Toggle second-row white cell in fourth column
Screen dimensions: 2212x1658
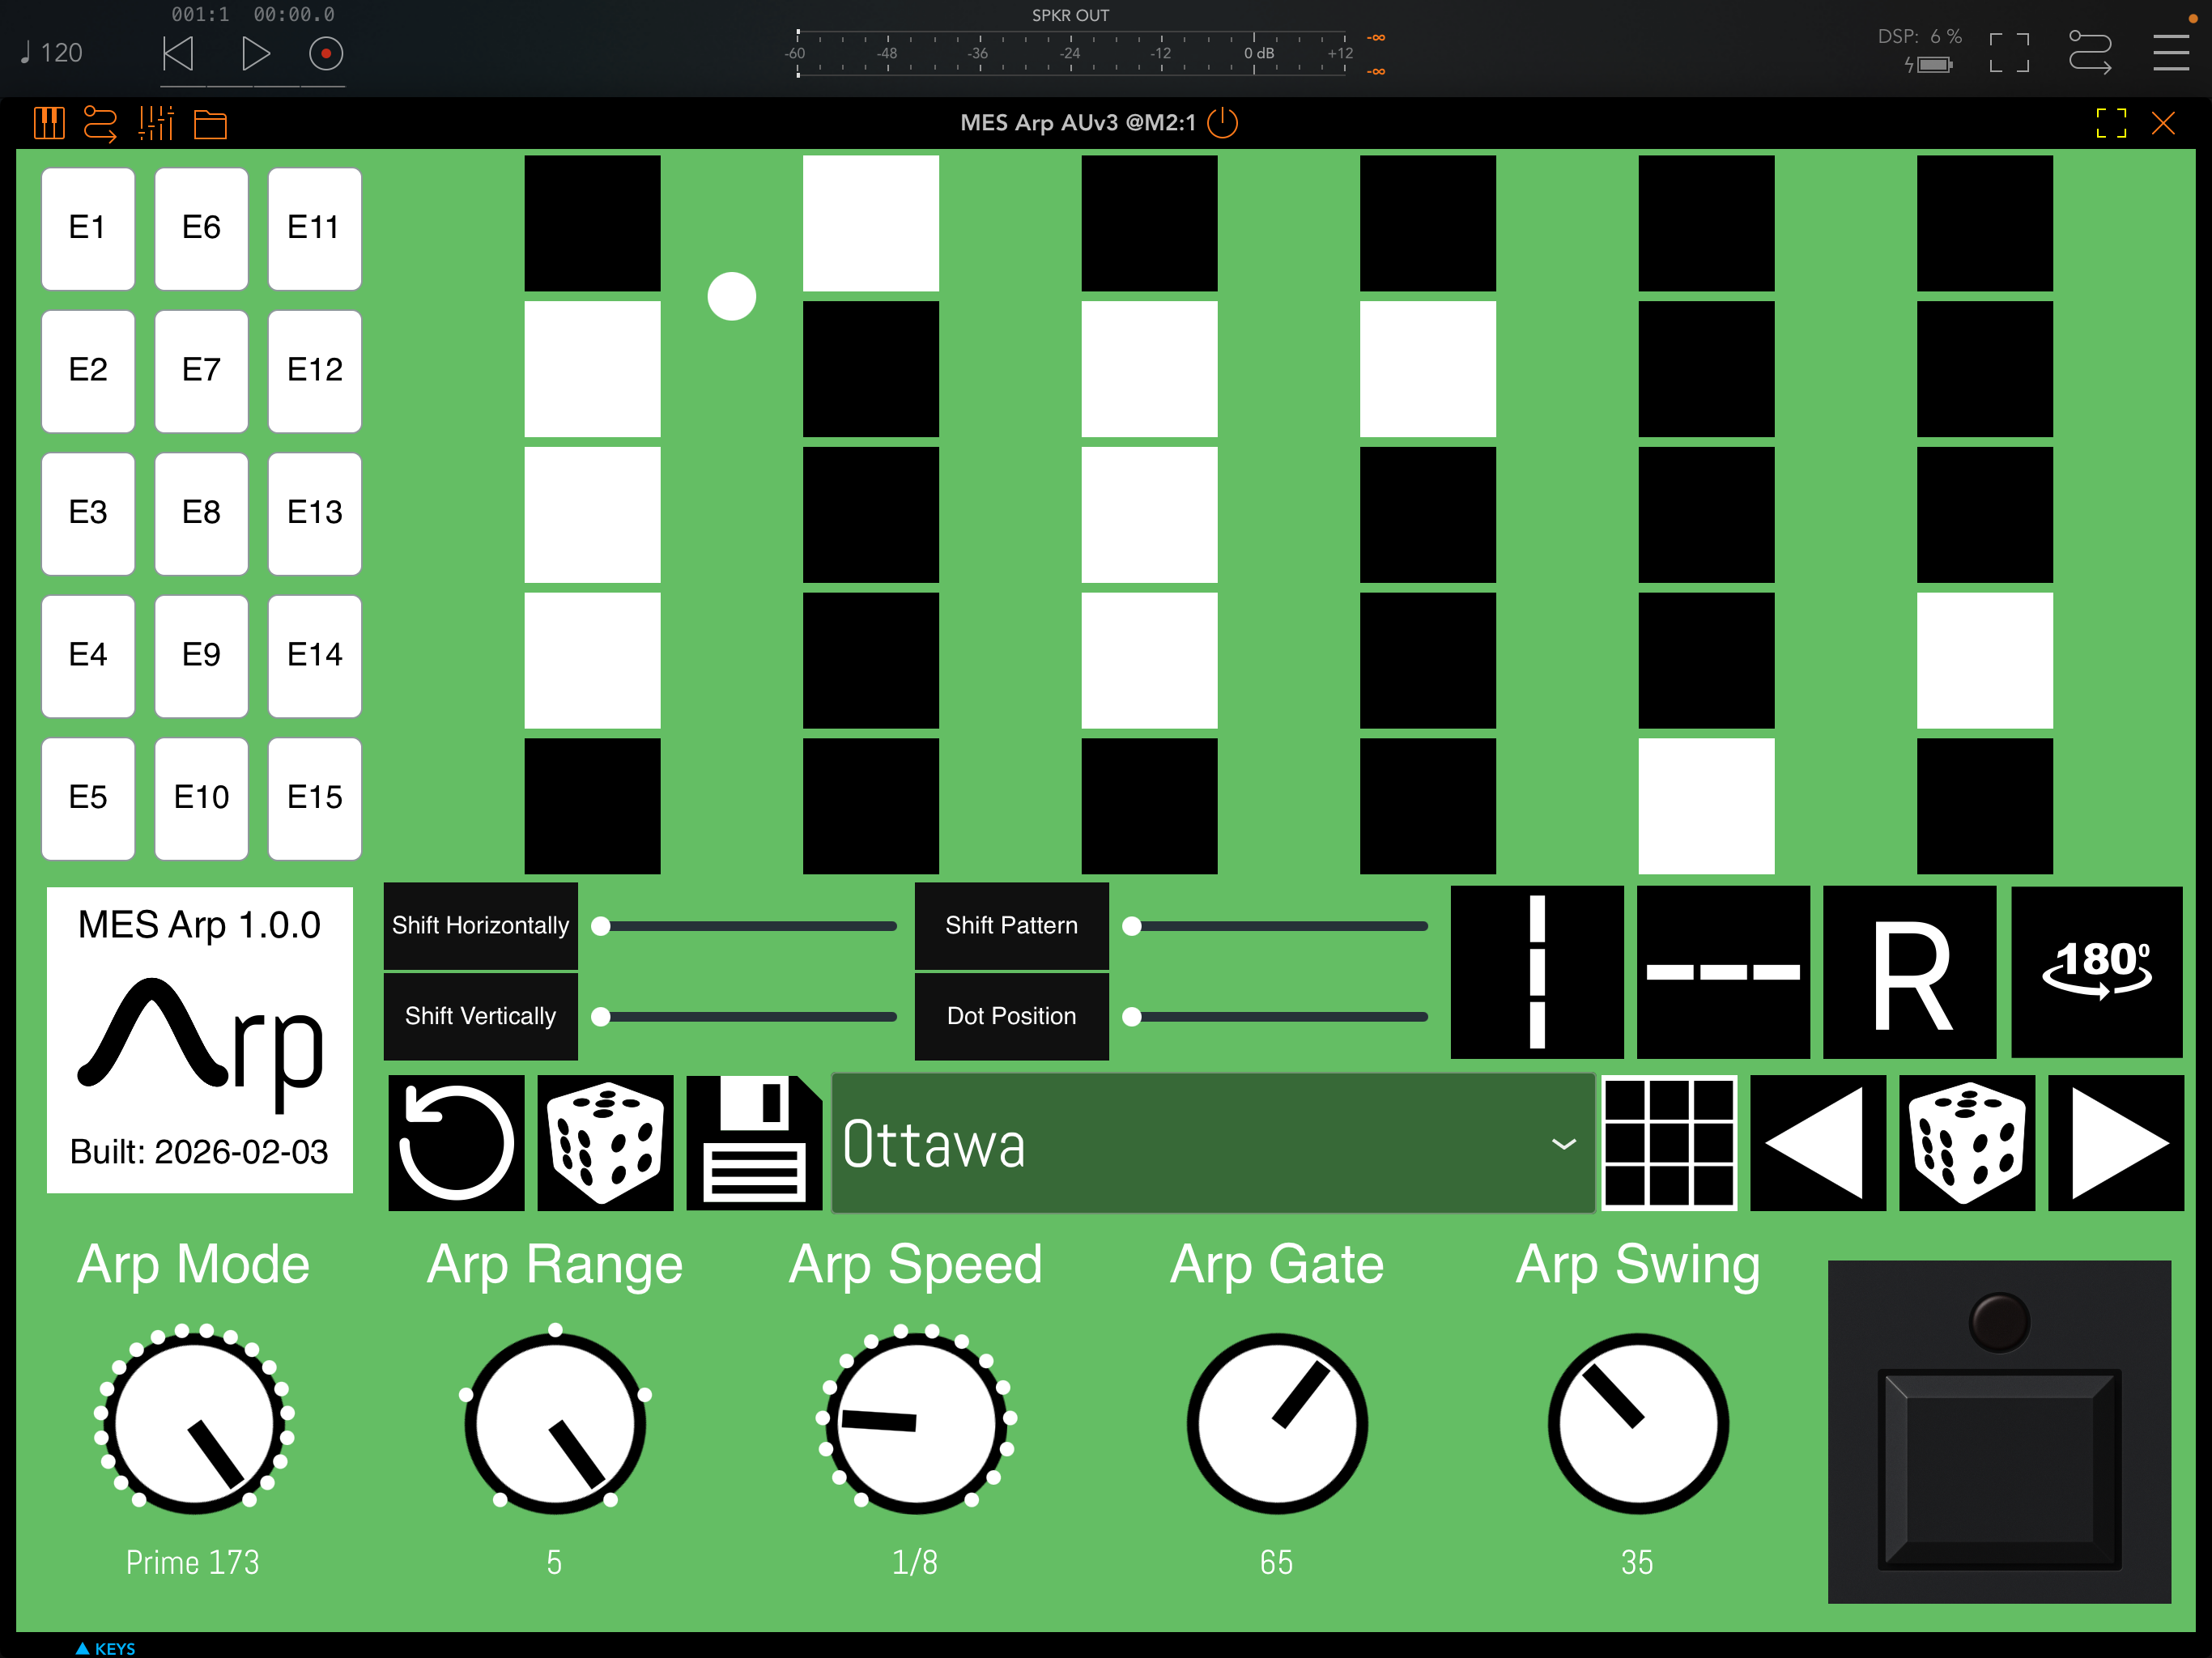[1428, 369]
